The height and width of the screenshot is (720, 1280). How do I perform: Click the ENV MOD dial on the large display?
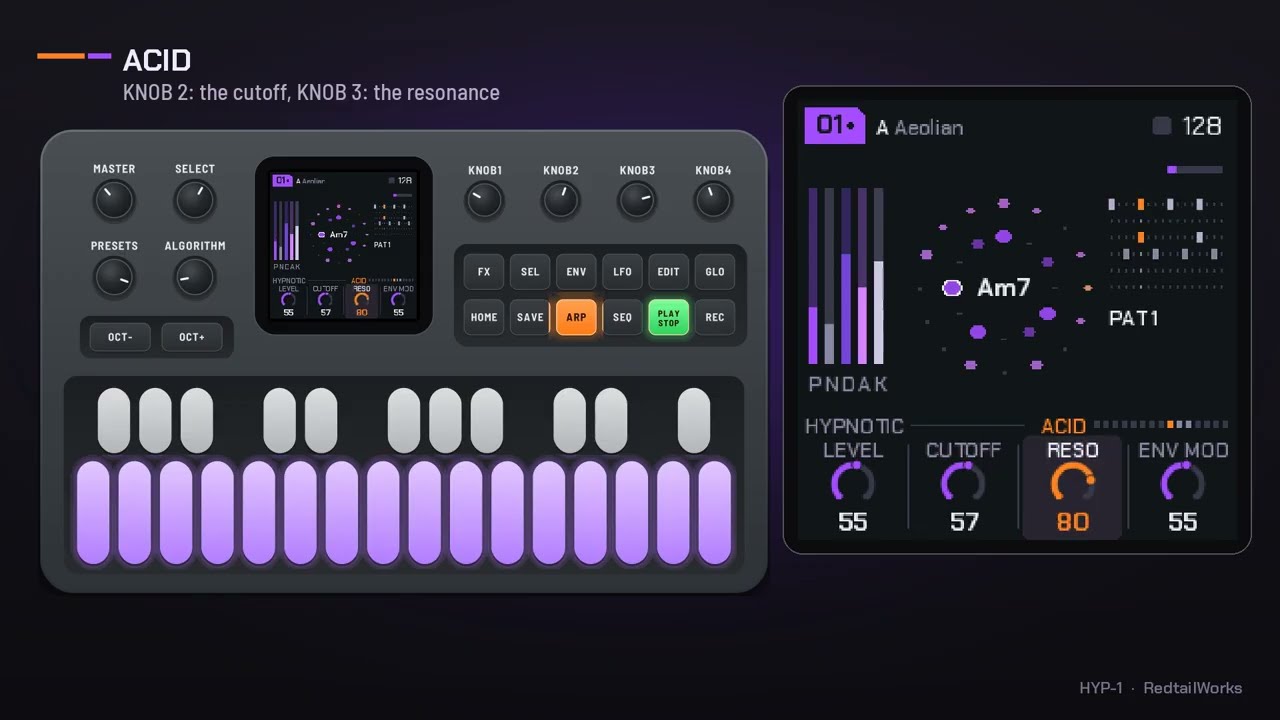click(1183, 483)
